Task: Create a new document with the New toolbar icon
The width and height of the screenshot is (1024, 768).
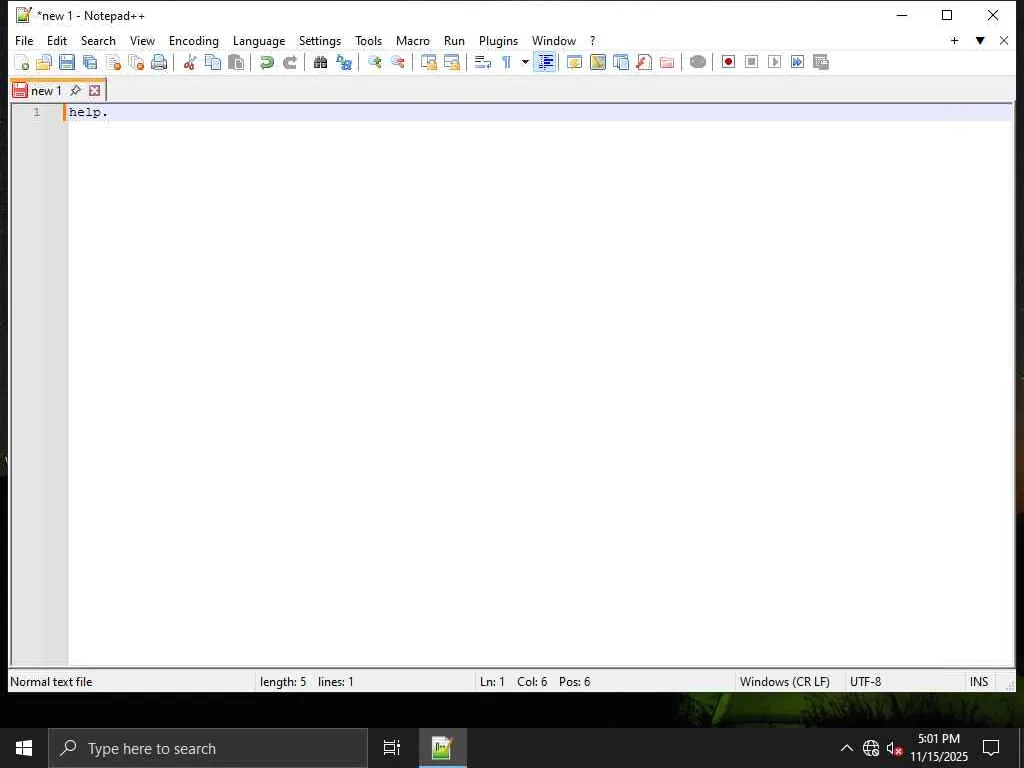Action: point(22,63)
